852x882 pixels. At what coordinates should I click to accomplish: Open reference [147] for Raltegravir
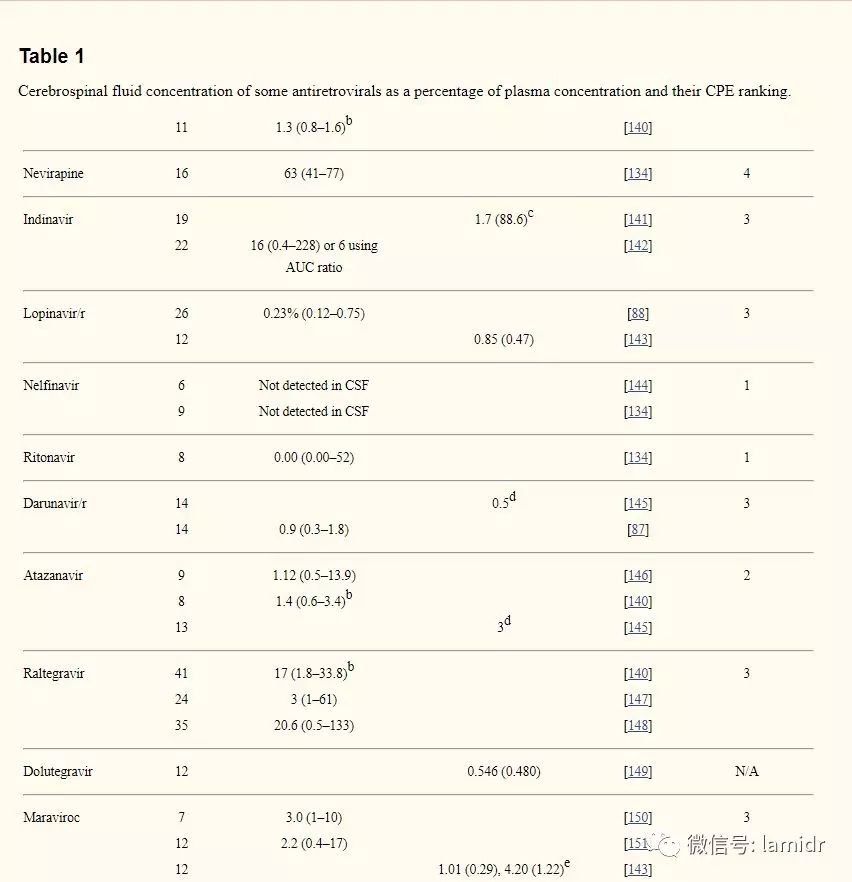coord(638,700)
